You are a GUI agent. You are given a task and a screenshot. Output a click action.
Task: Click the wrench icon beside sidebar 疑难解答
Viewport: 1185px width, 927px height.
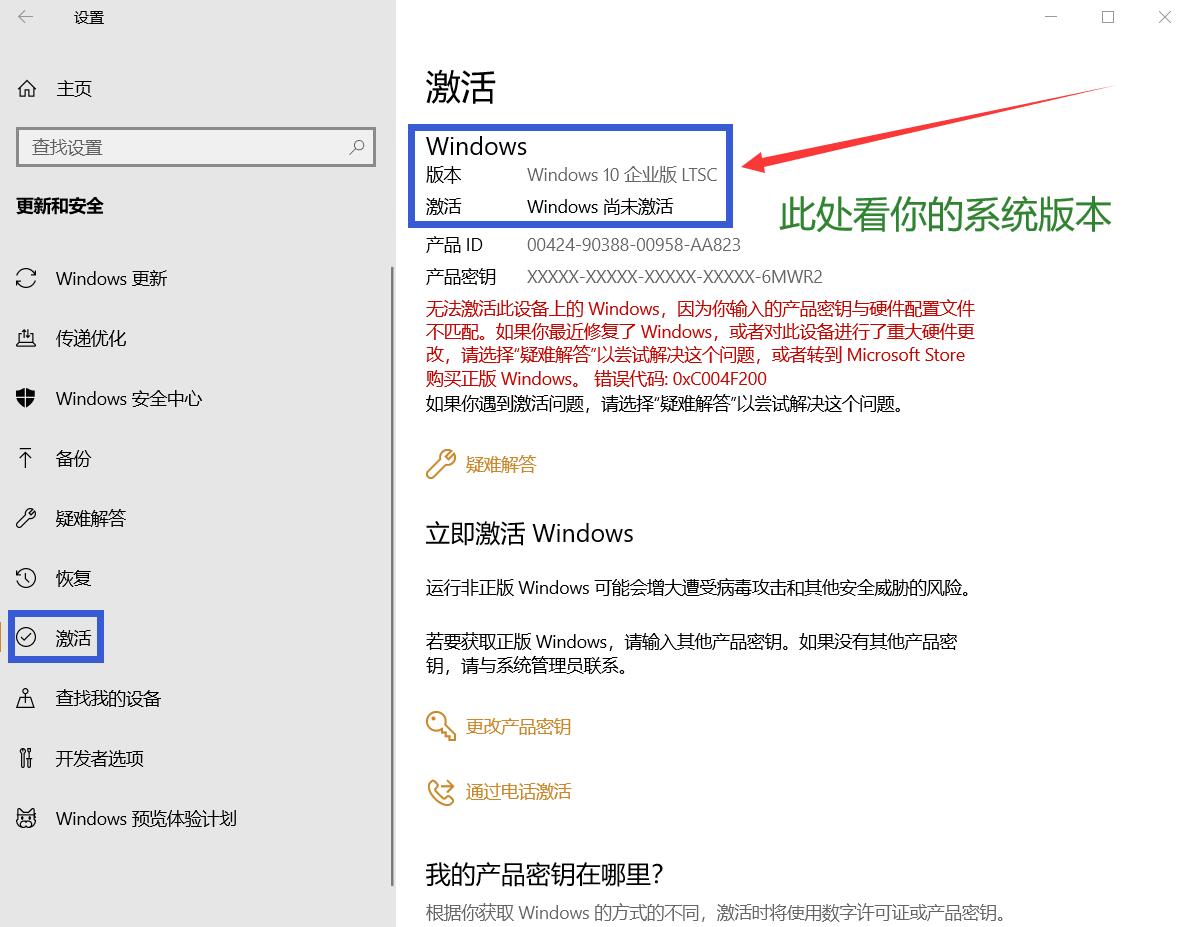[x=26, y=518]
